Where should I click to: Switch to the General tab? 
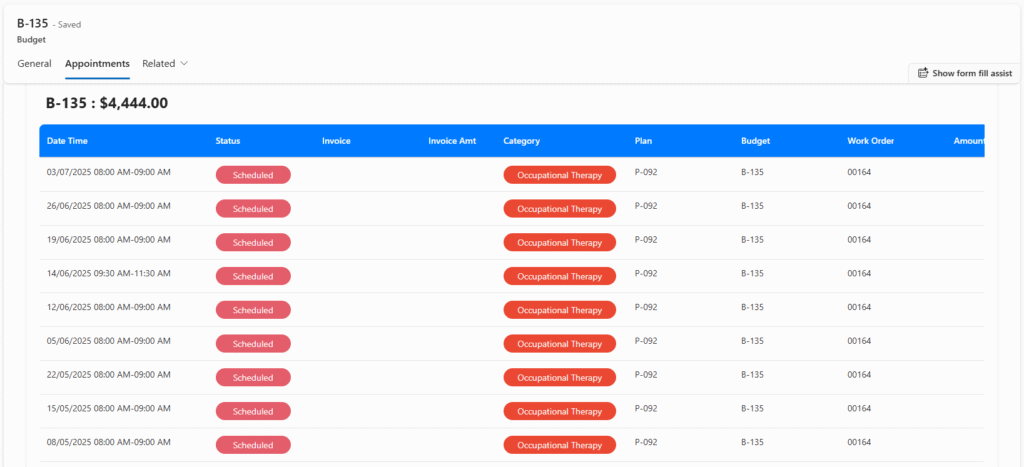click(34, 63)
